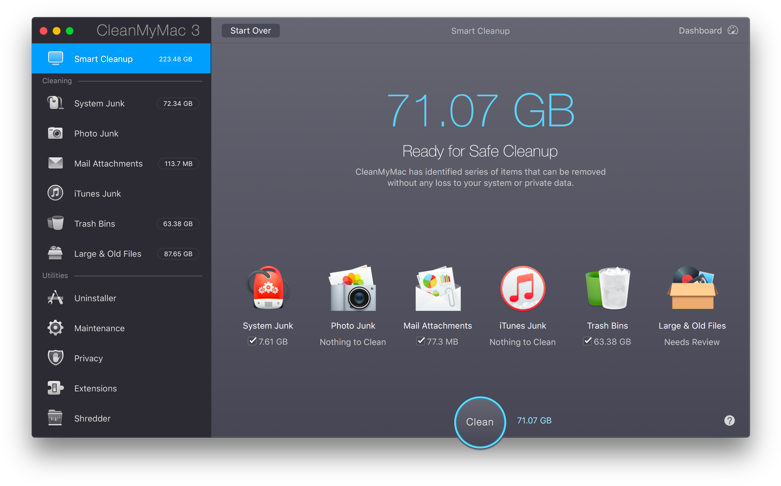Click the Needs Review label under Large & Old Files
Screen dimensions: 781x486
click(x=692, y=342)
